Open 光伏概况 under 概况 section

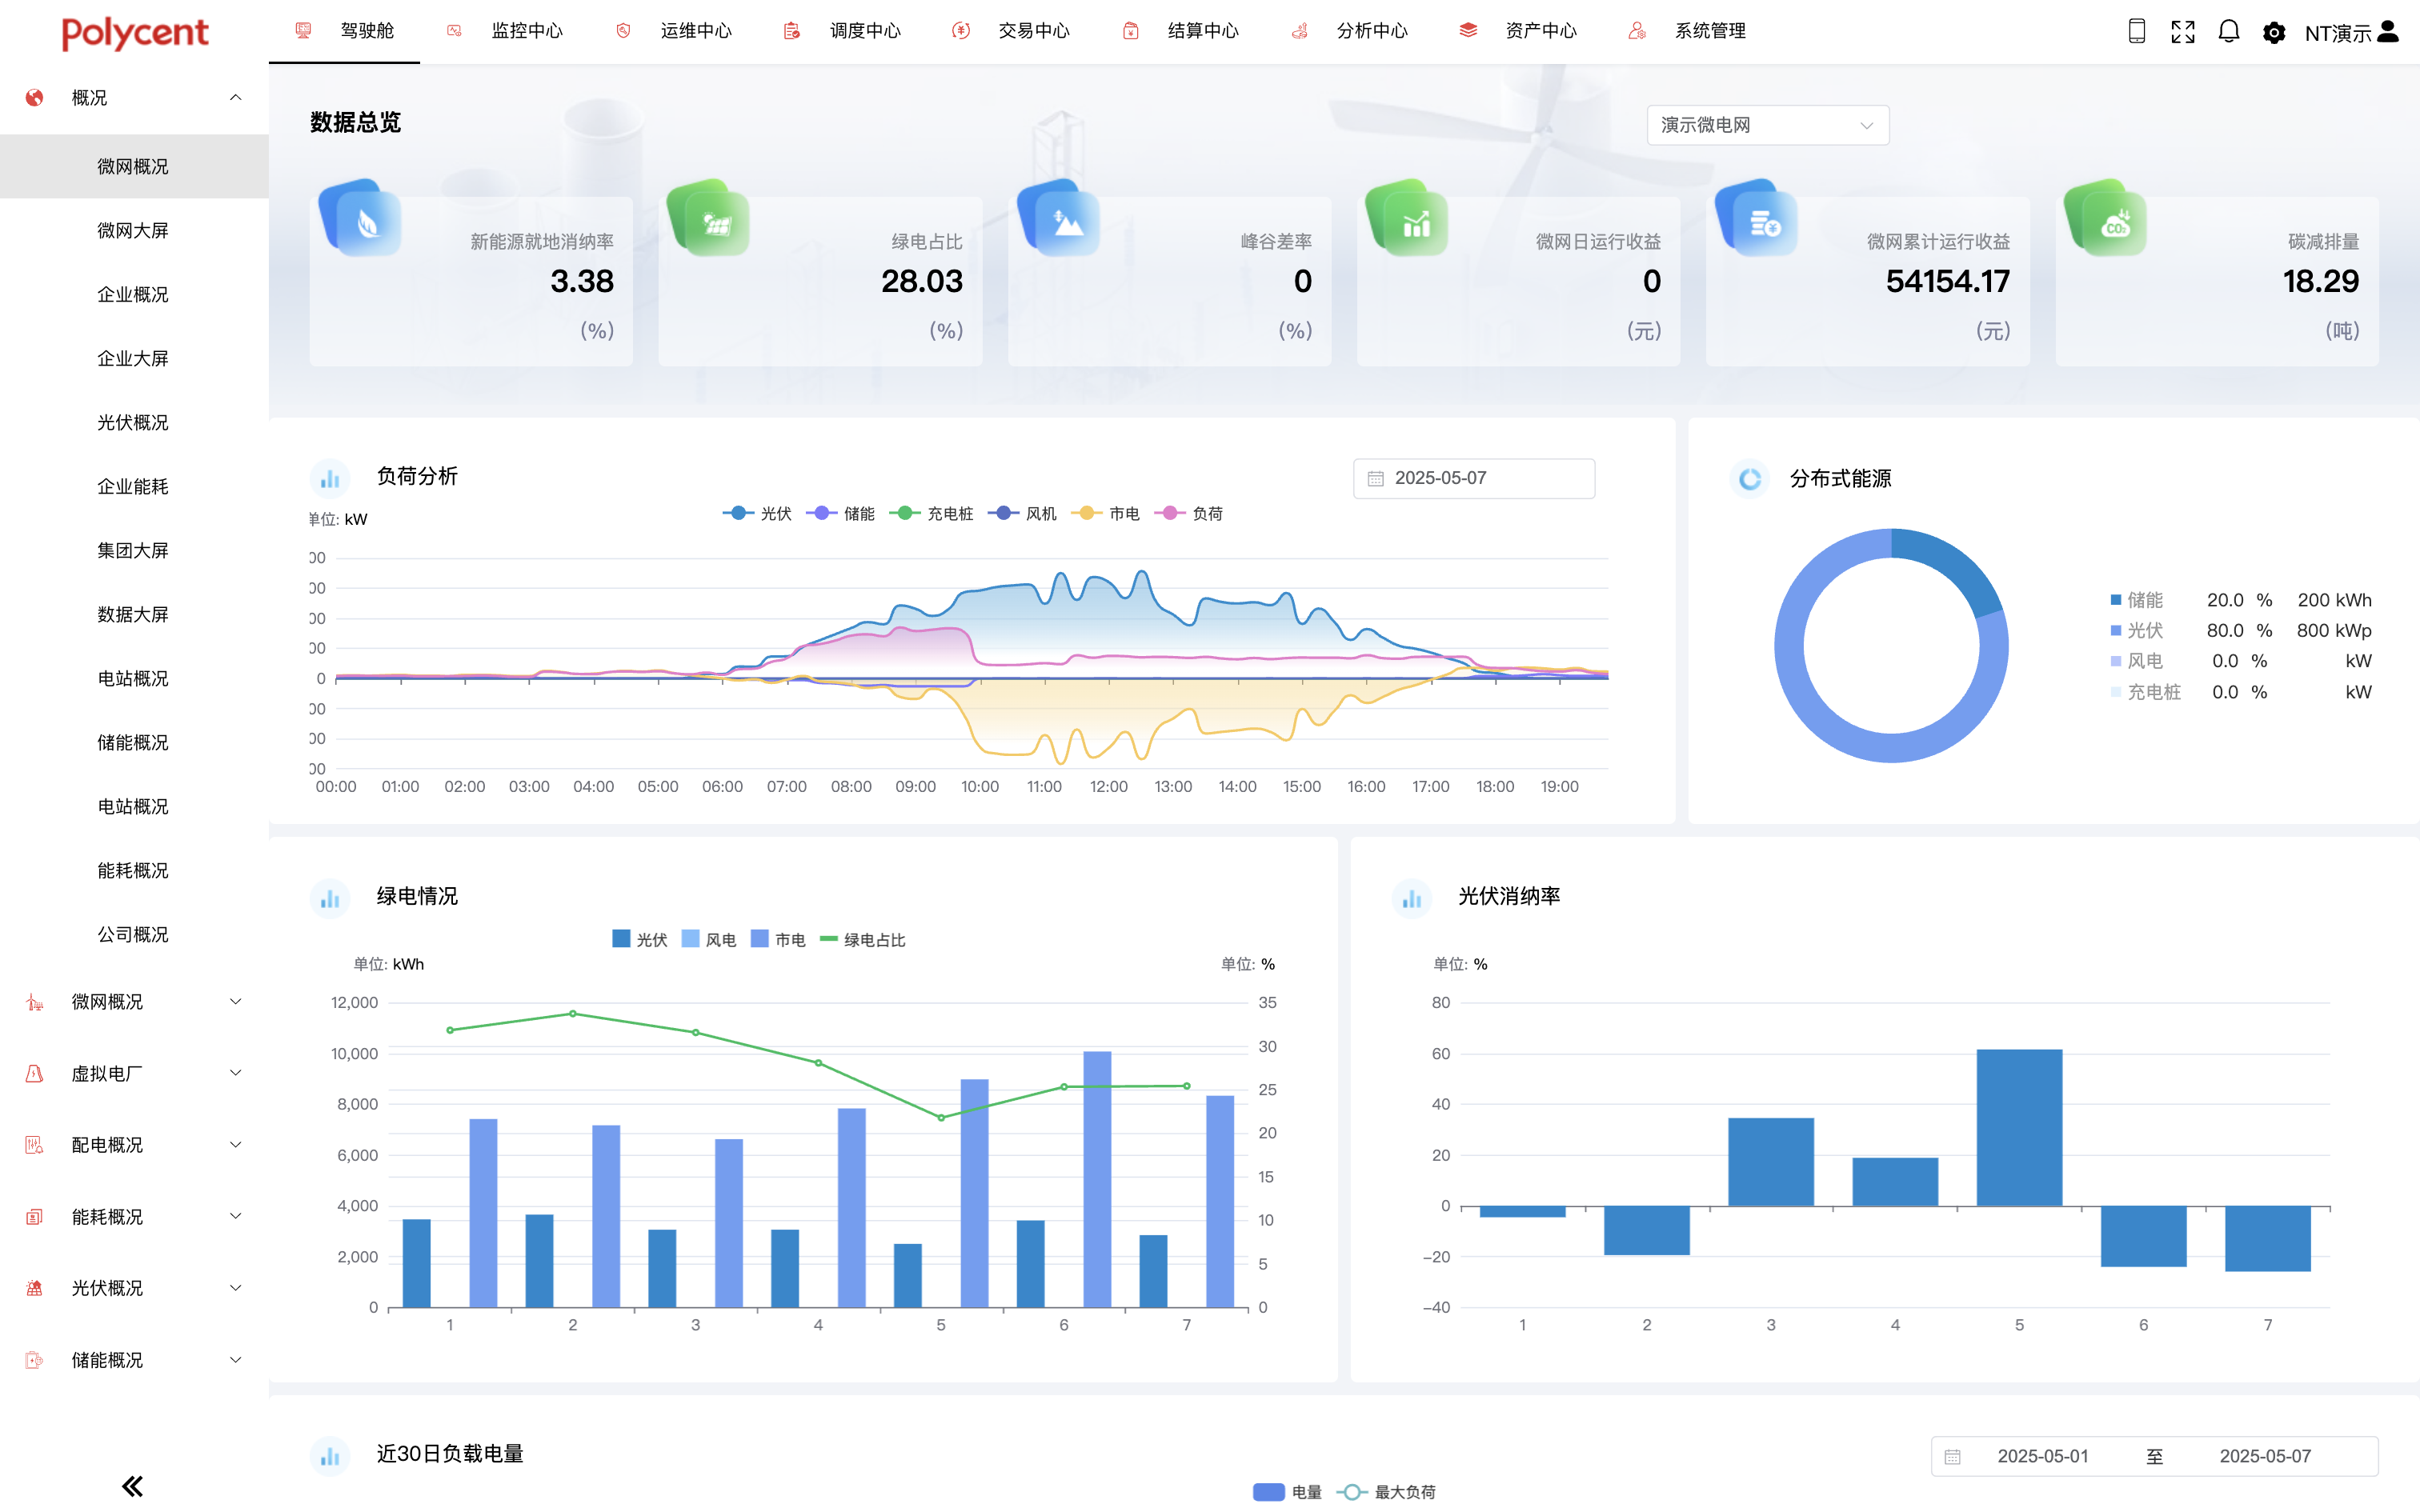(x=132, y=422)
